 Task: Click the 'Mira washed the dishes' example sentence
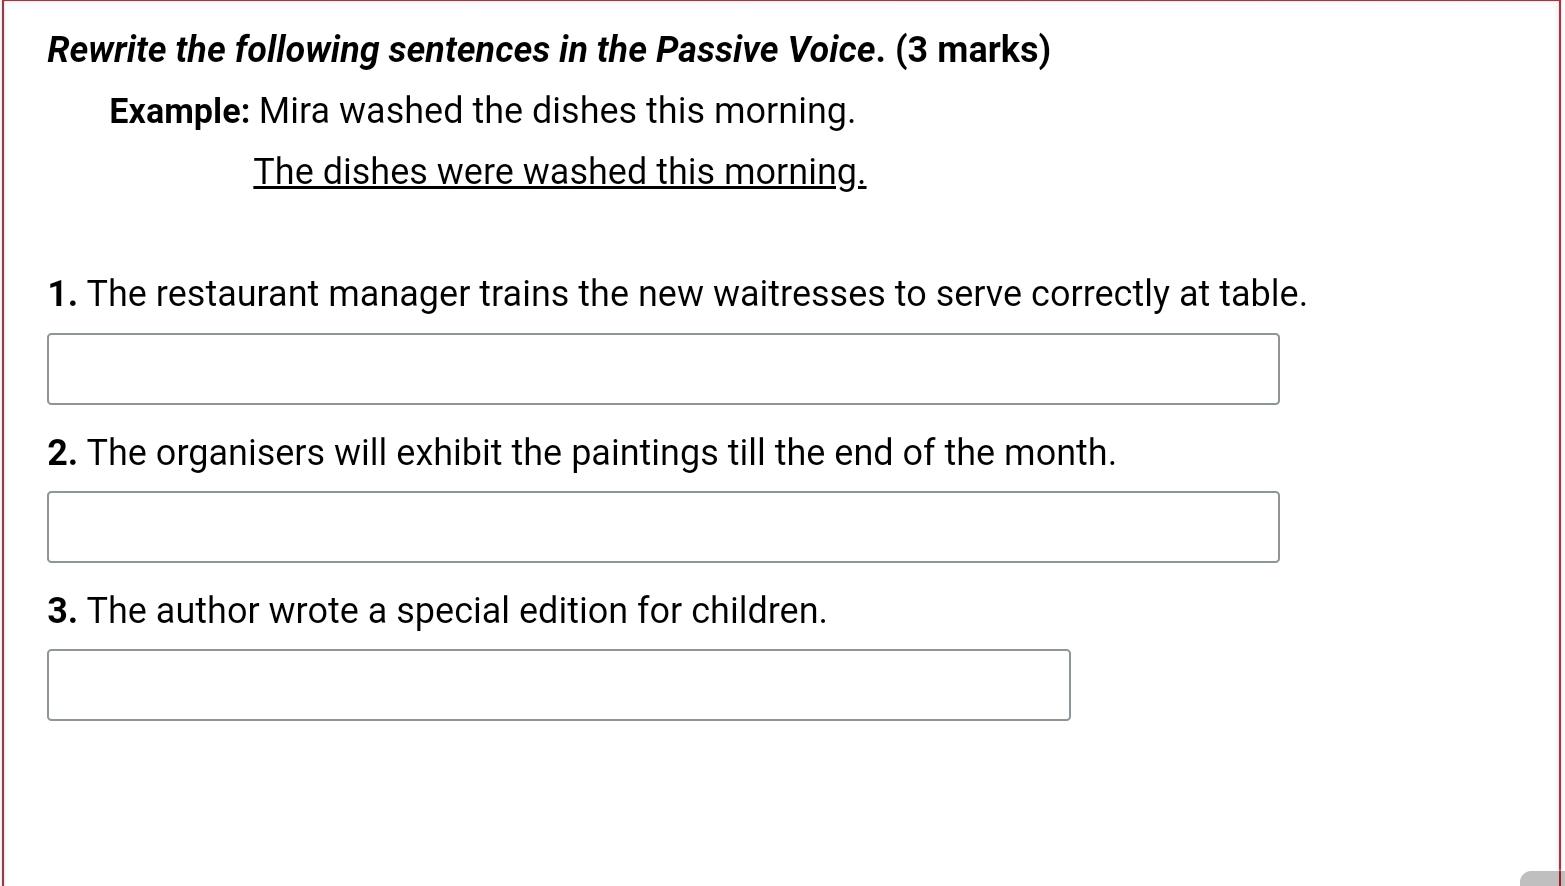click(x=557, y=110)
